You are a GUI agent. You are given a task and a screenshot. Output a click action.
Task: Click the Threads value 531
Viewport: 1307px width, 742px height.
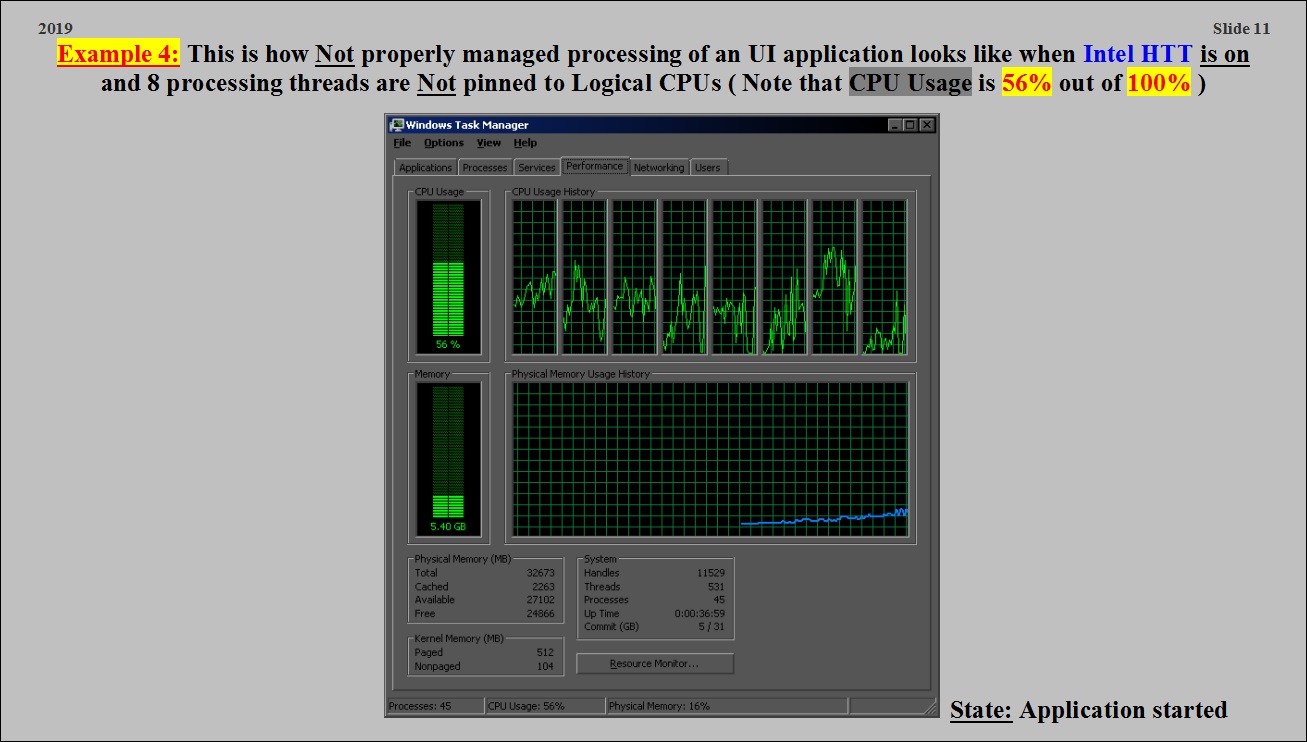point(716,587)
